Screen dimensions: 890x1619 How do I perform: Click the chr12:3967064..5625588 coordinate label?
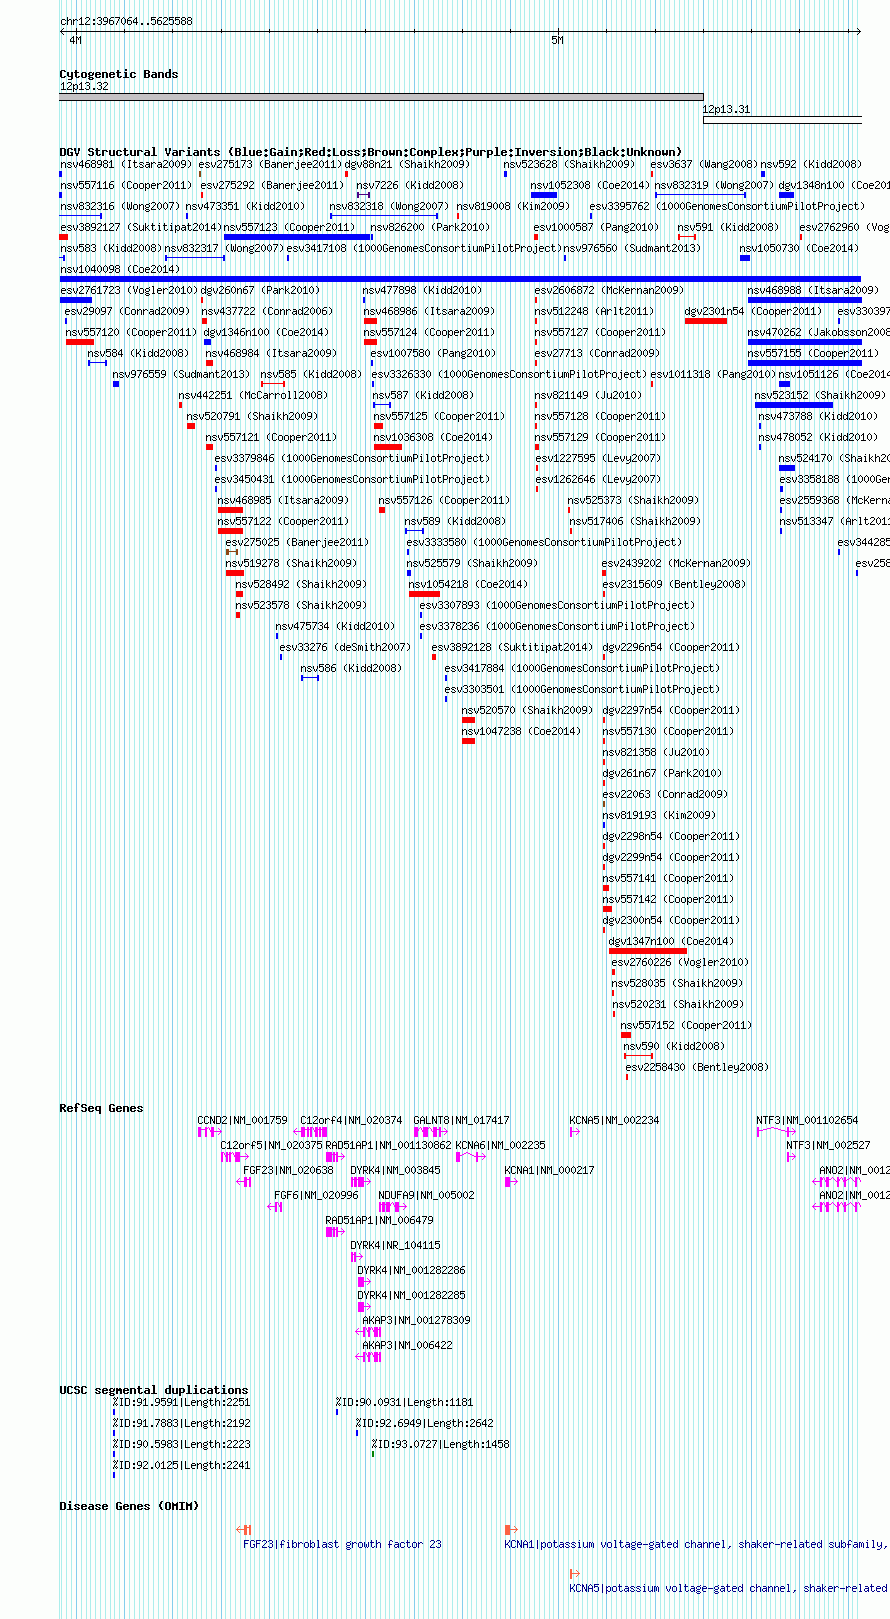[x=126, y=21]
